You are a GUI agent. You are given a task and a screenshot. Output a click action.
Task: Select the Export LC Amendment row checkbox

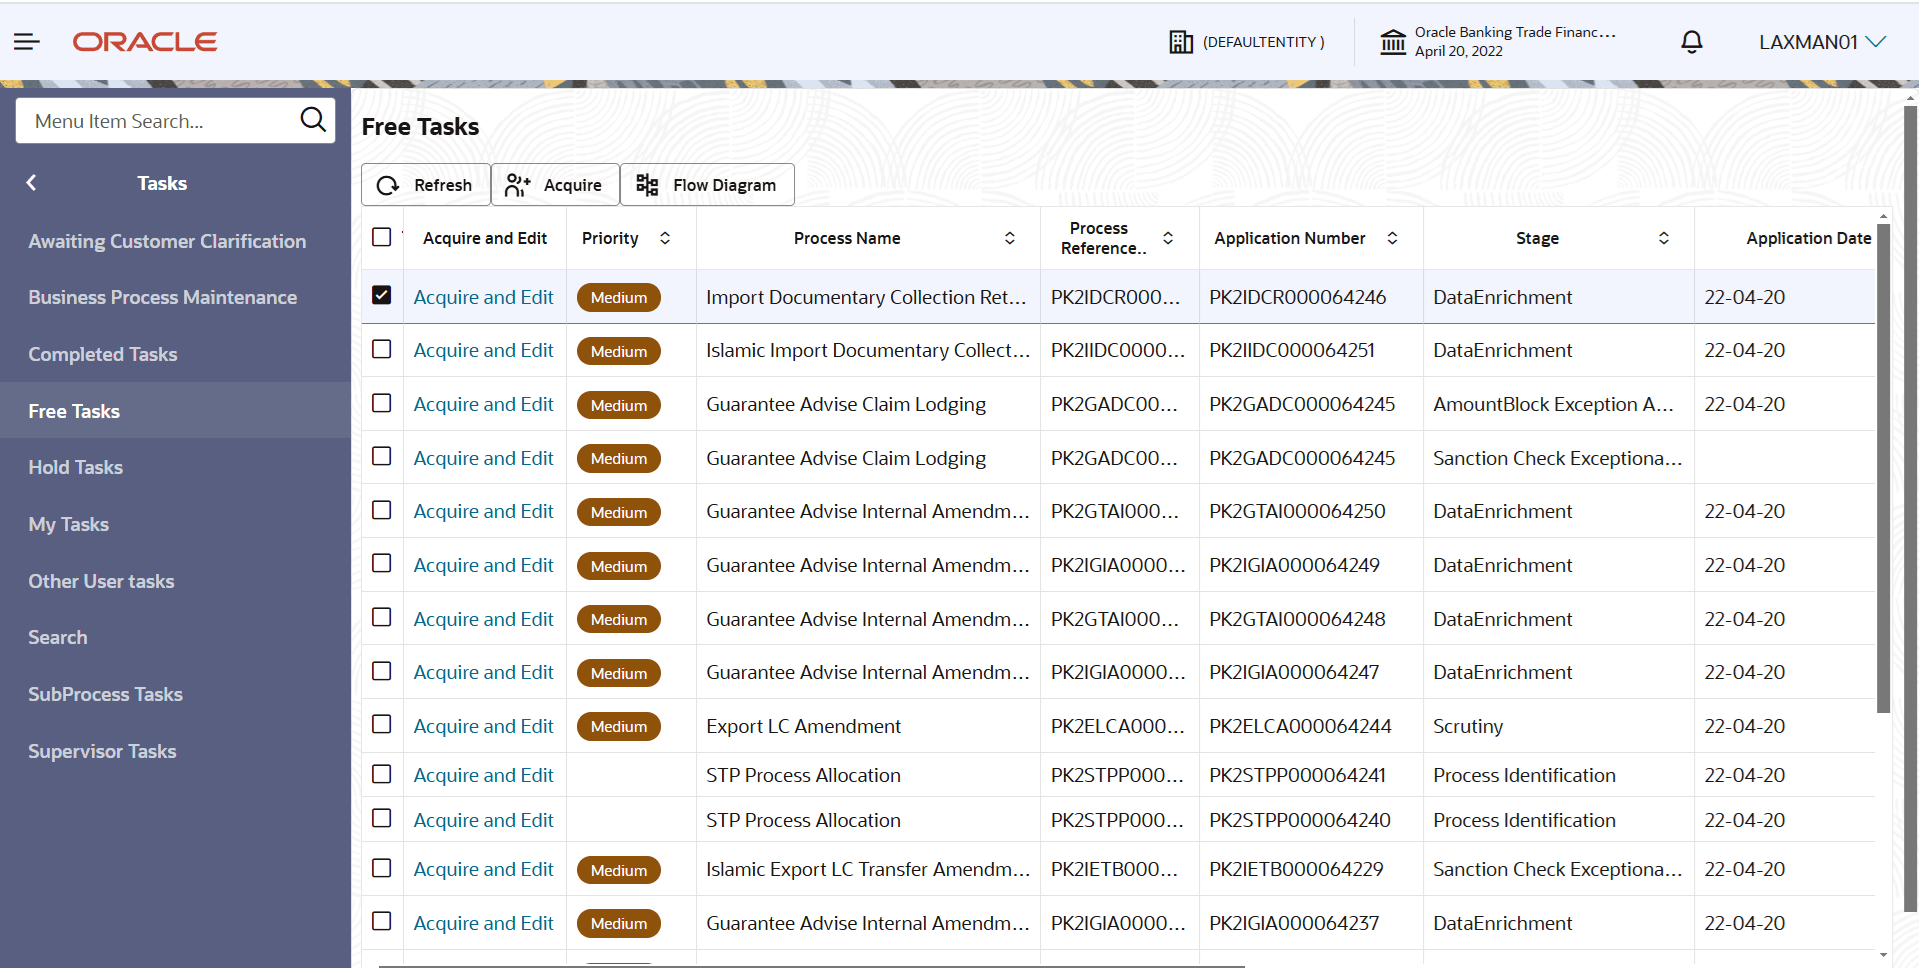coord(381,724)
